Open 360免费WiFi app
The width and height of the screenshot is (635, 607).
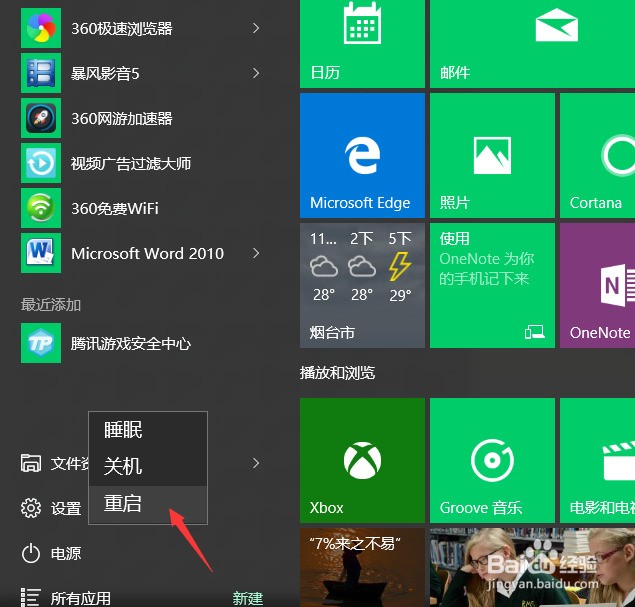142,208
